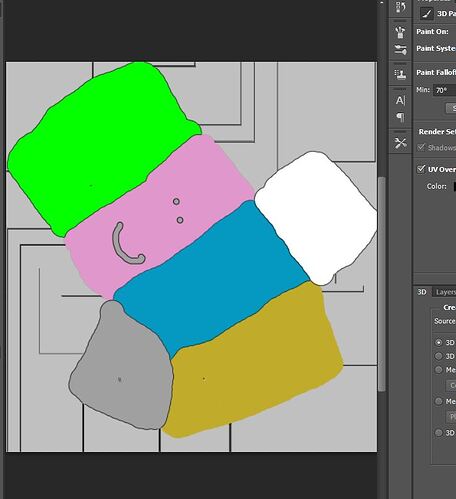Open the Character panel icon

click(x=400, y=100)
